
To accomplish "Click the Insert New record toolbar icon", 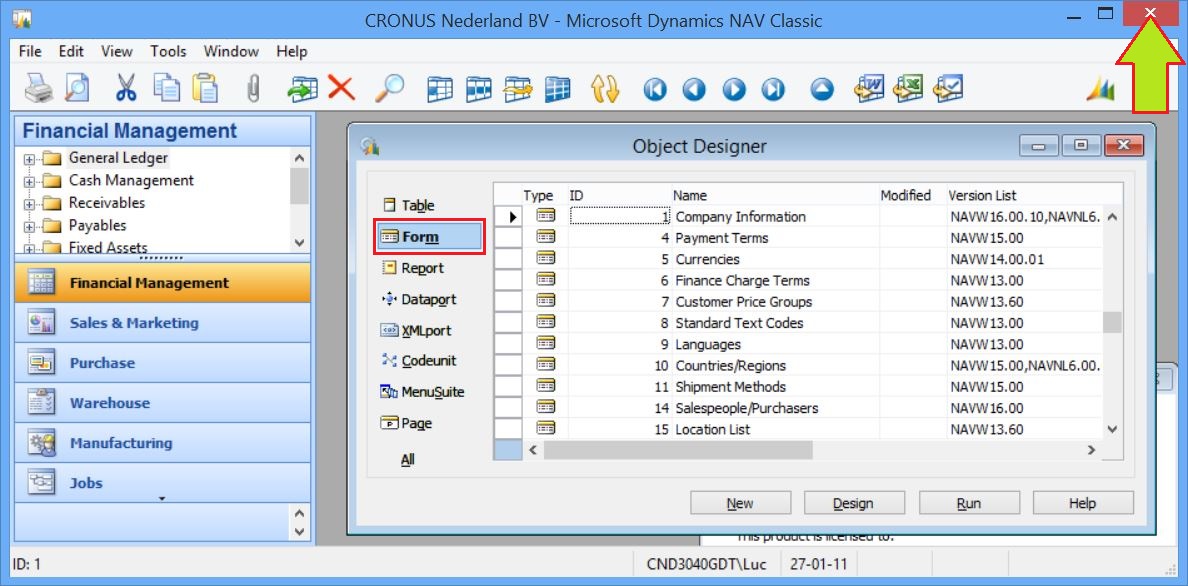I will coord(303,89).
